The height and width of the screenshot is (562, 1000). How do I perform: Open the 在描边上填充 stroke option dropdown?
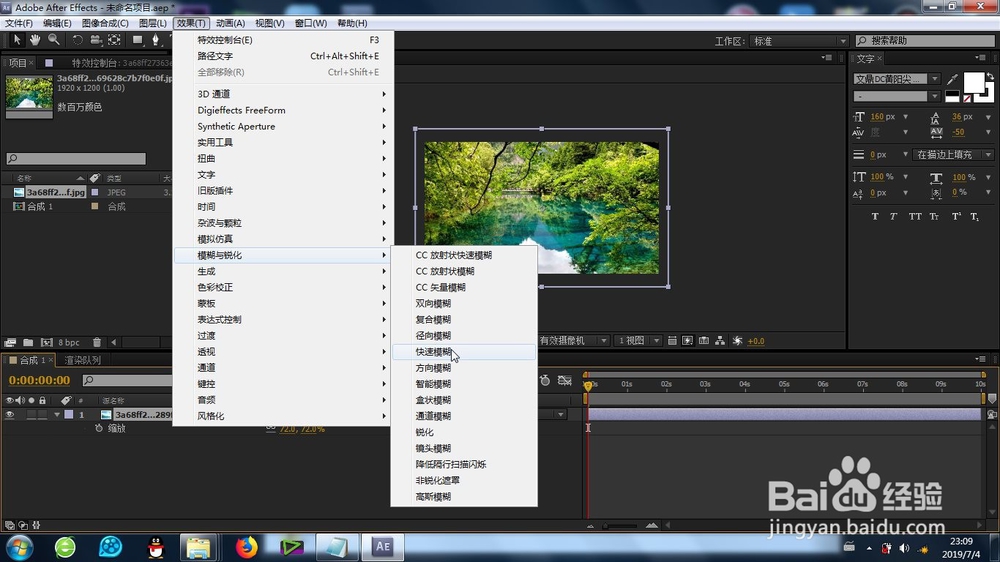coord(952,154)
